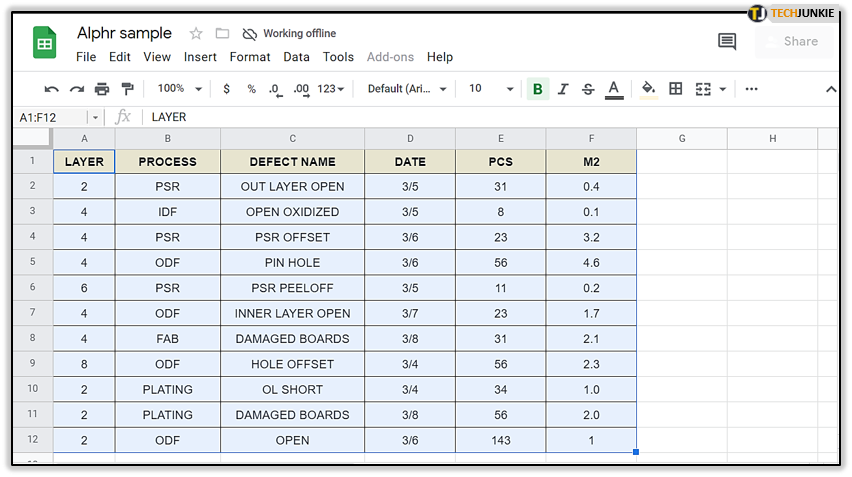Screen dimensions: 852x477
Task: Click the cell with value 143
Action: point(500,441)
